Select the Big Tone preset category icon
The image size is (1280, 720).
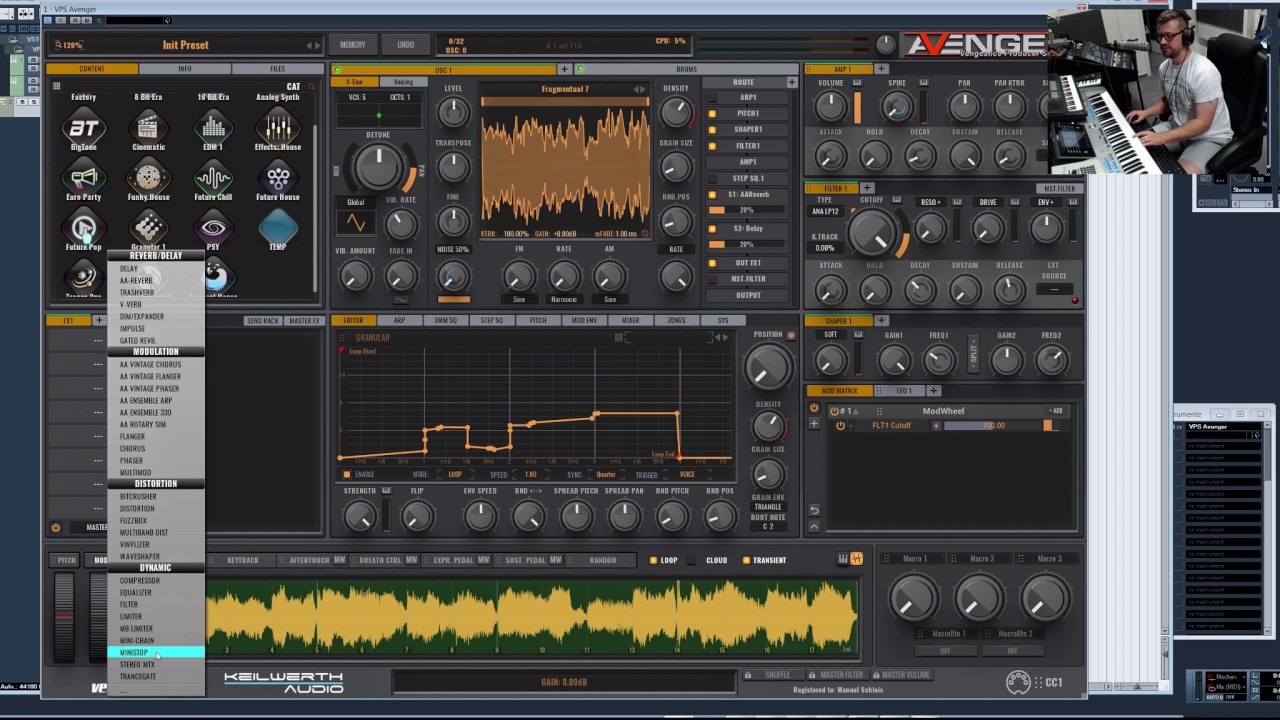pos(84,128)
